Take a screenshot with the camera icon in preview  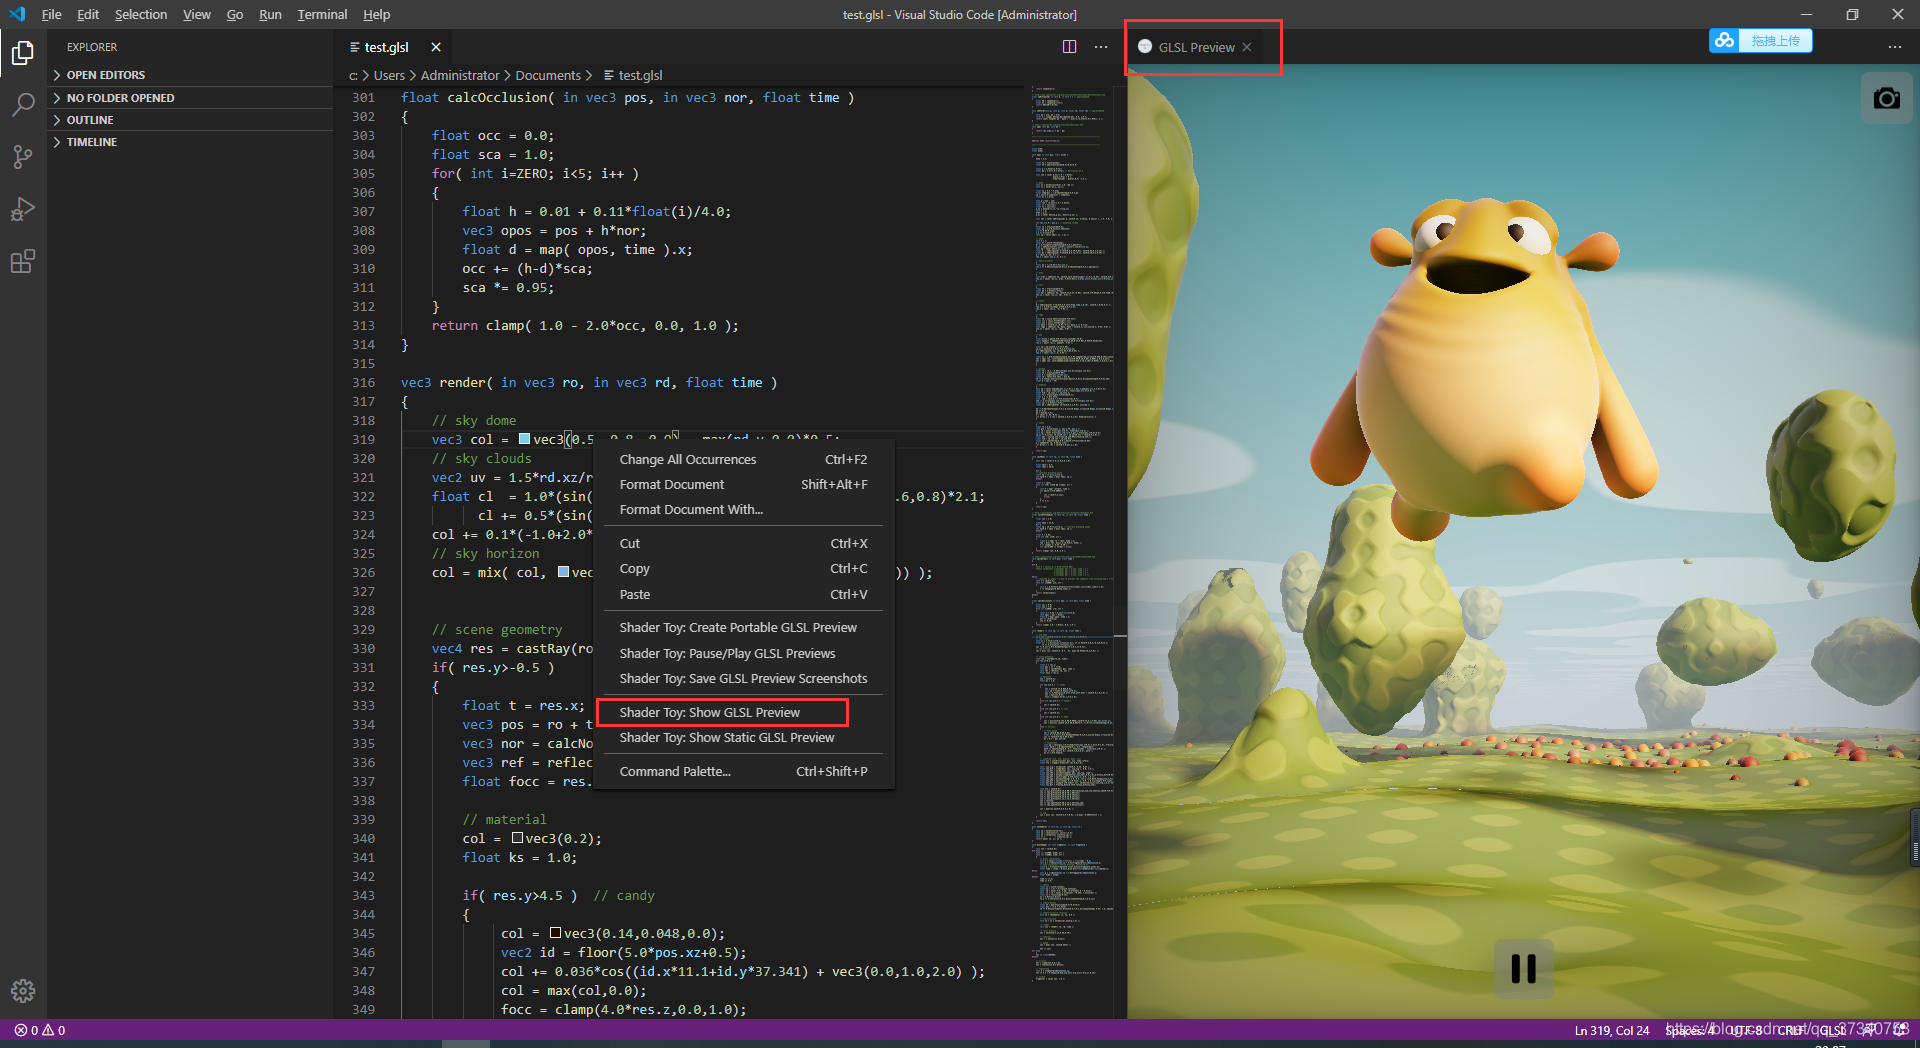click(x=1887, y=98)
